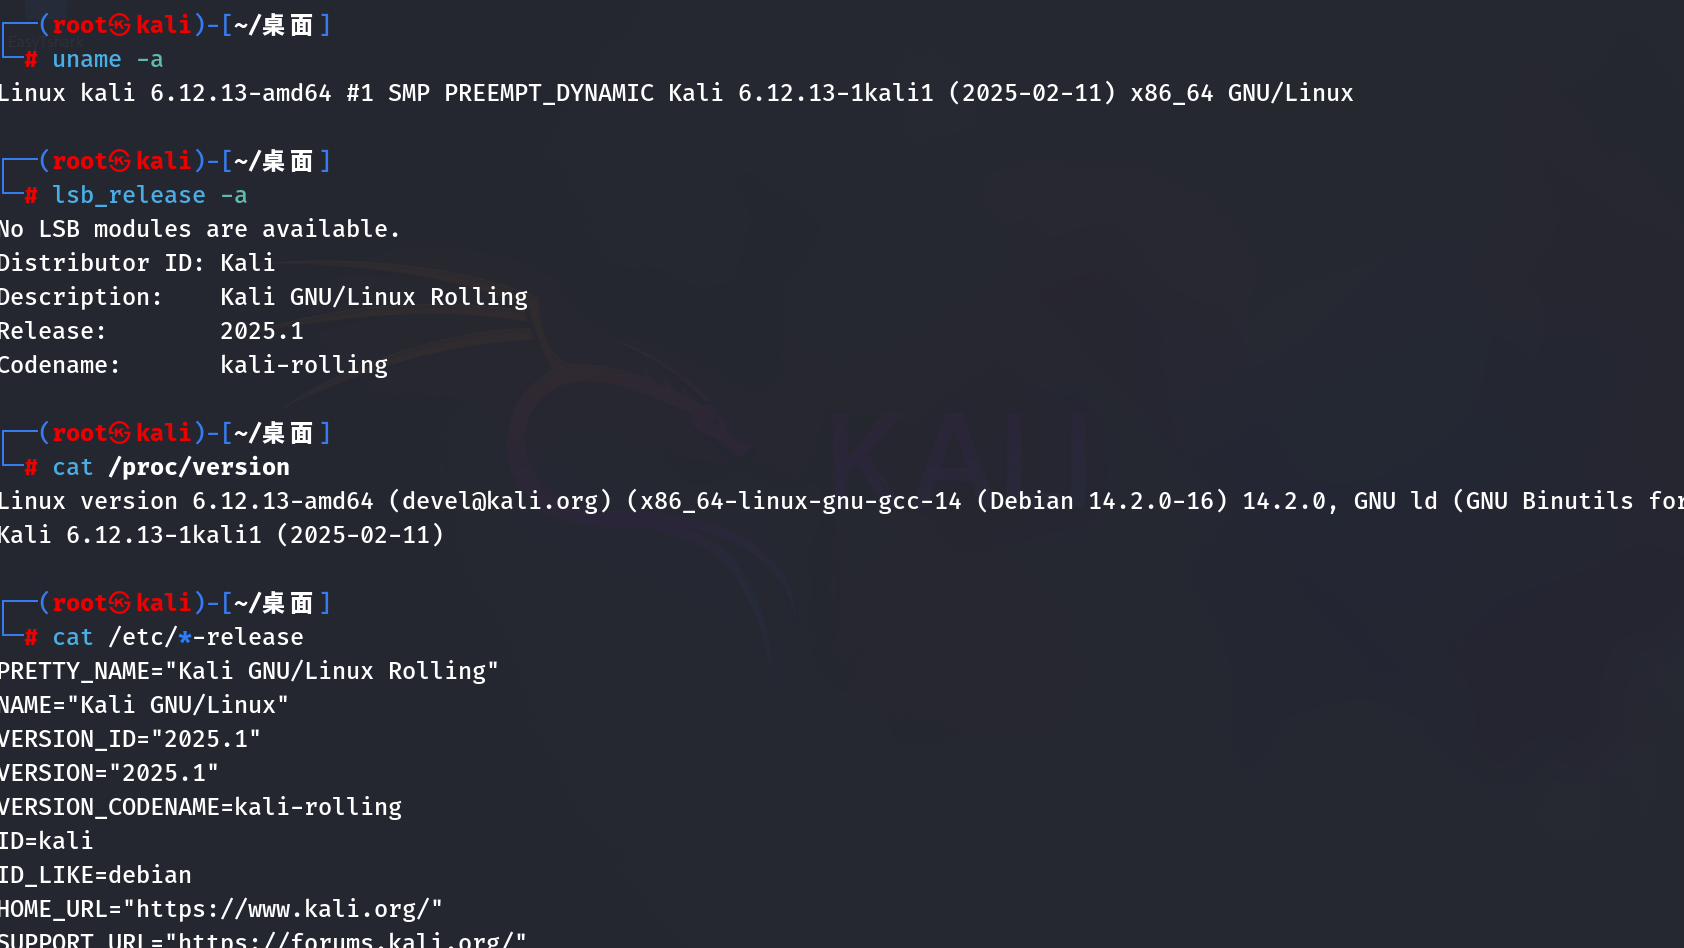Click the "uname" command text
The height and width of the screenshot is (948, 1684).
tap(87, 60)
